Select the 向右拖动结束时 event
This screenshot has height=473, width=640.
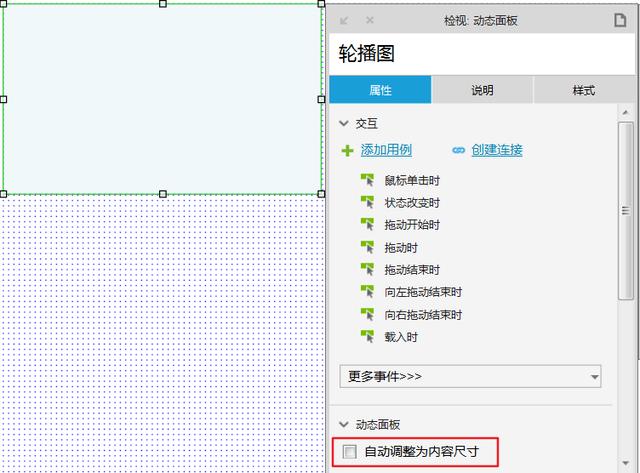(423, 315)
